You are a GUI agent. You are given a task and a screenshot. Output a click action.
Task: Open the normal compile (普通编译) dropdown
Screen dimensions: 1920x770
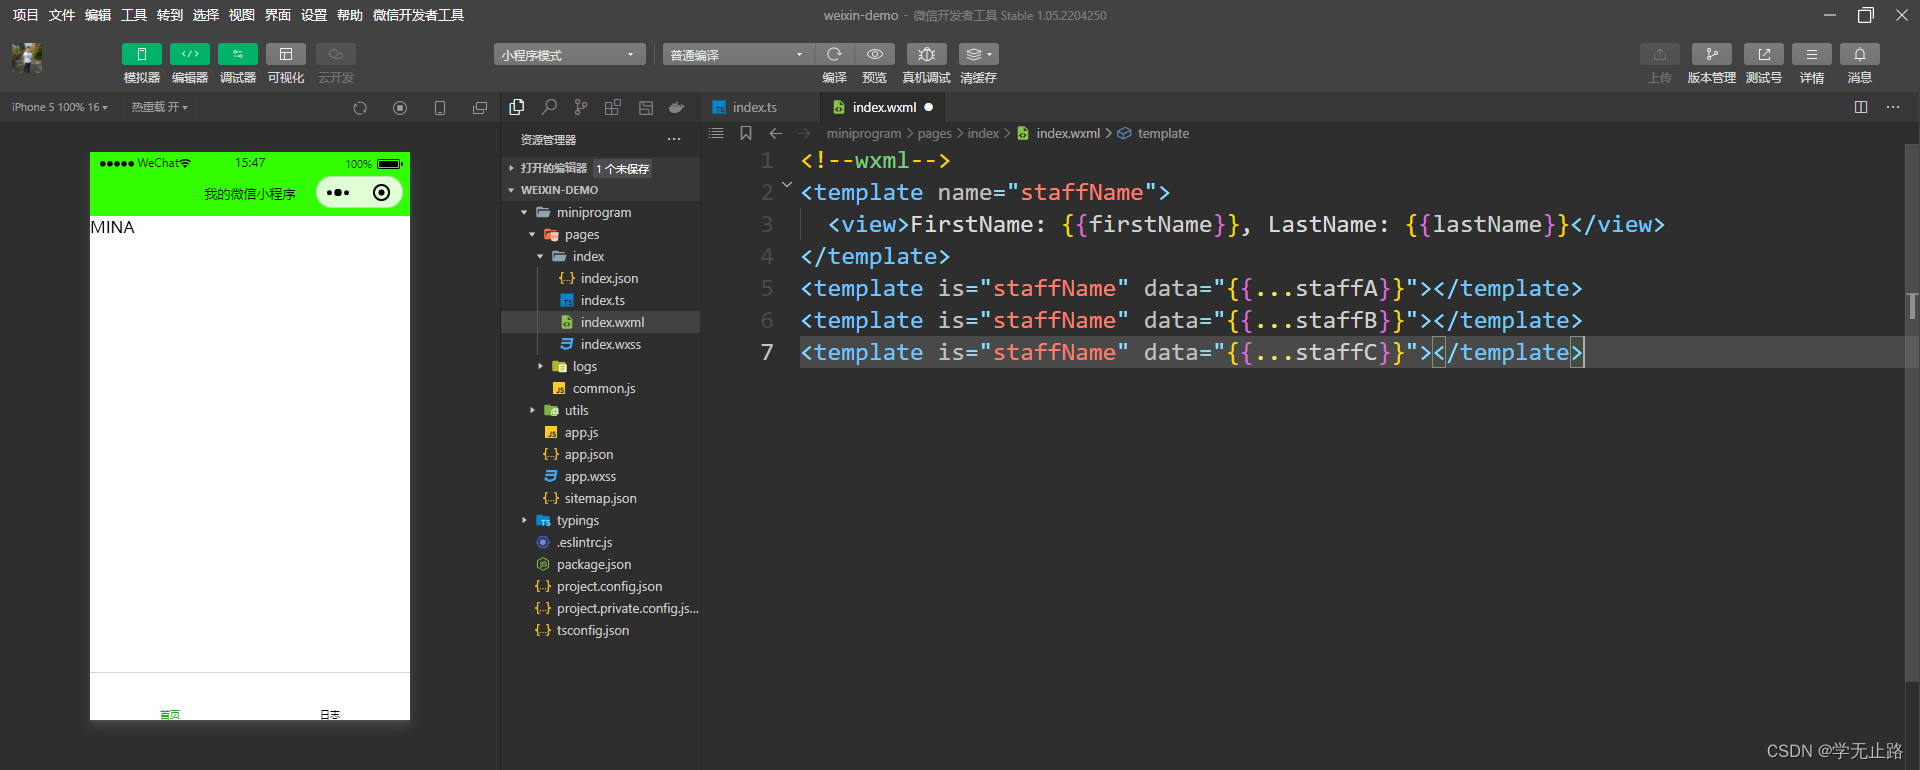[738, 54]
